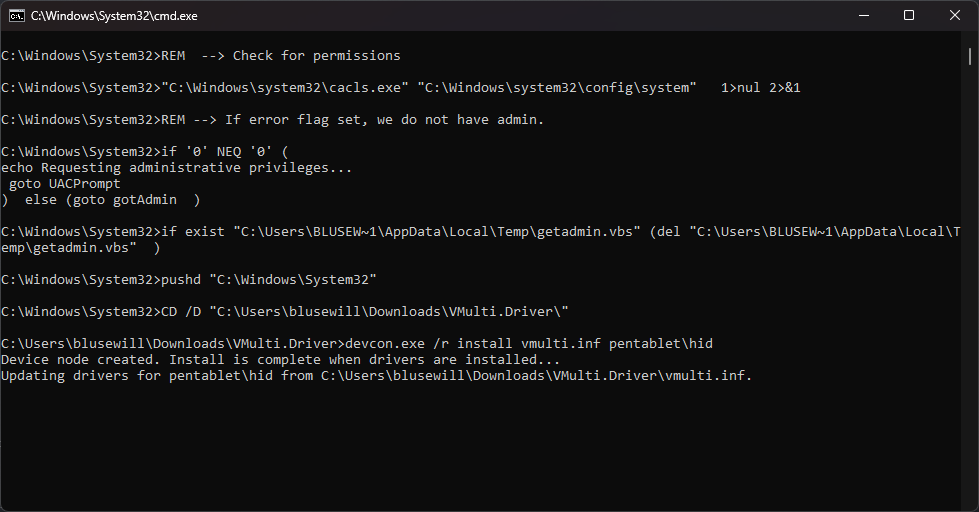The image size is (979, 512).
Task: Click the cmd.exe icon in title bar
Action: [x=16, y=16]
